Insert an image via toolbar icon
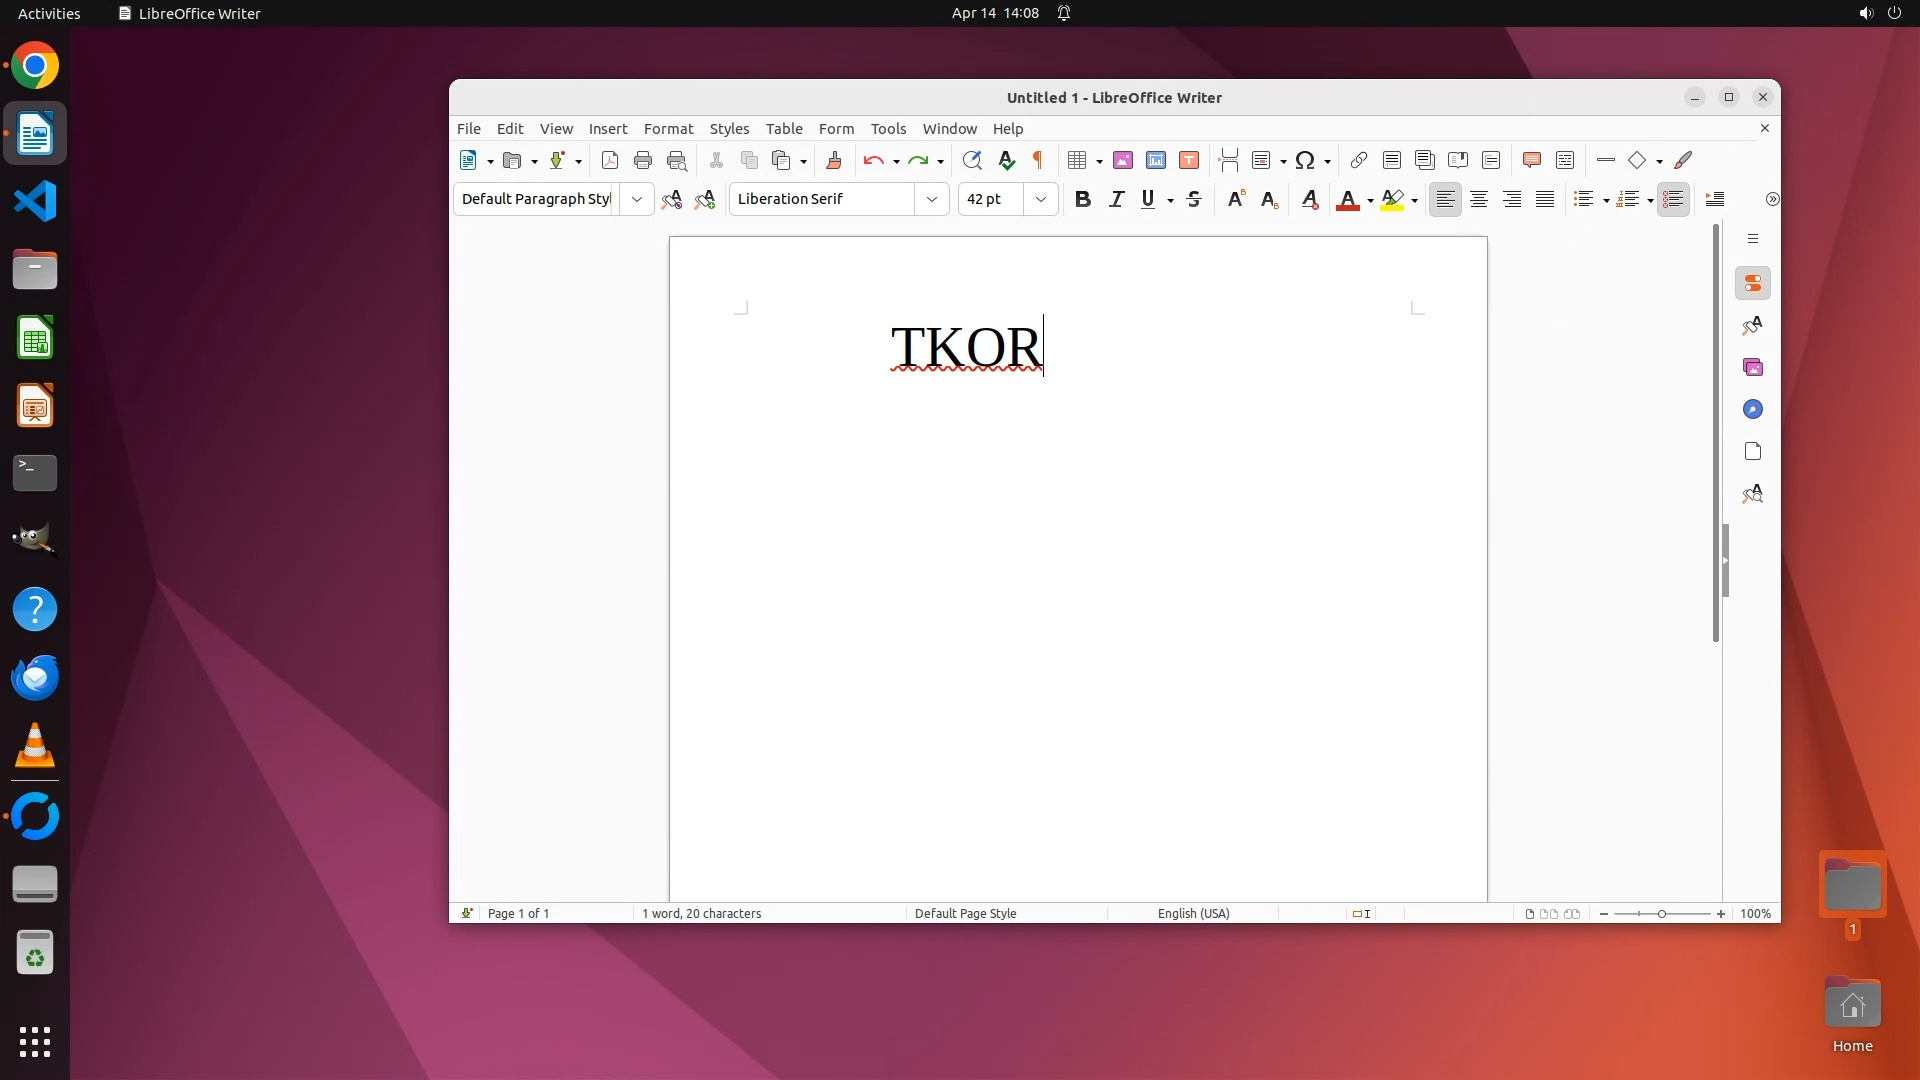This screenshot has width=1920, height=1080. pyautogui.click(x=1123, y=160)
